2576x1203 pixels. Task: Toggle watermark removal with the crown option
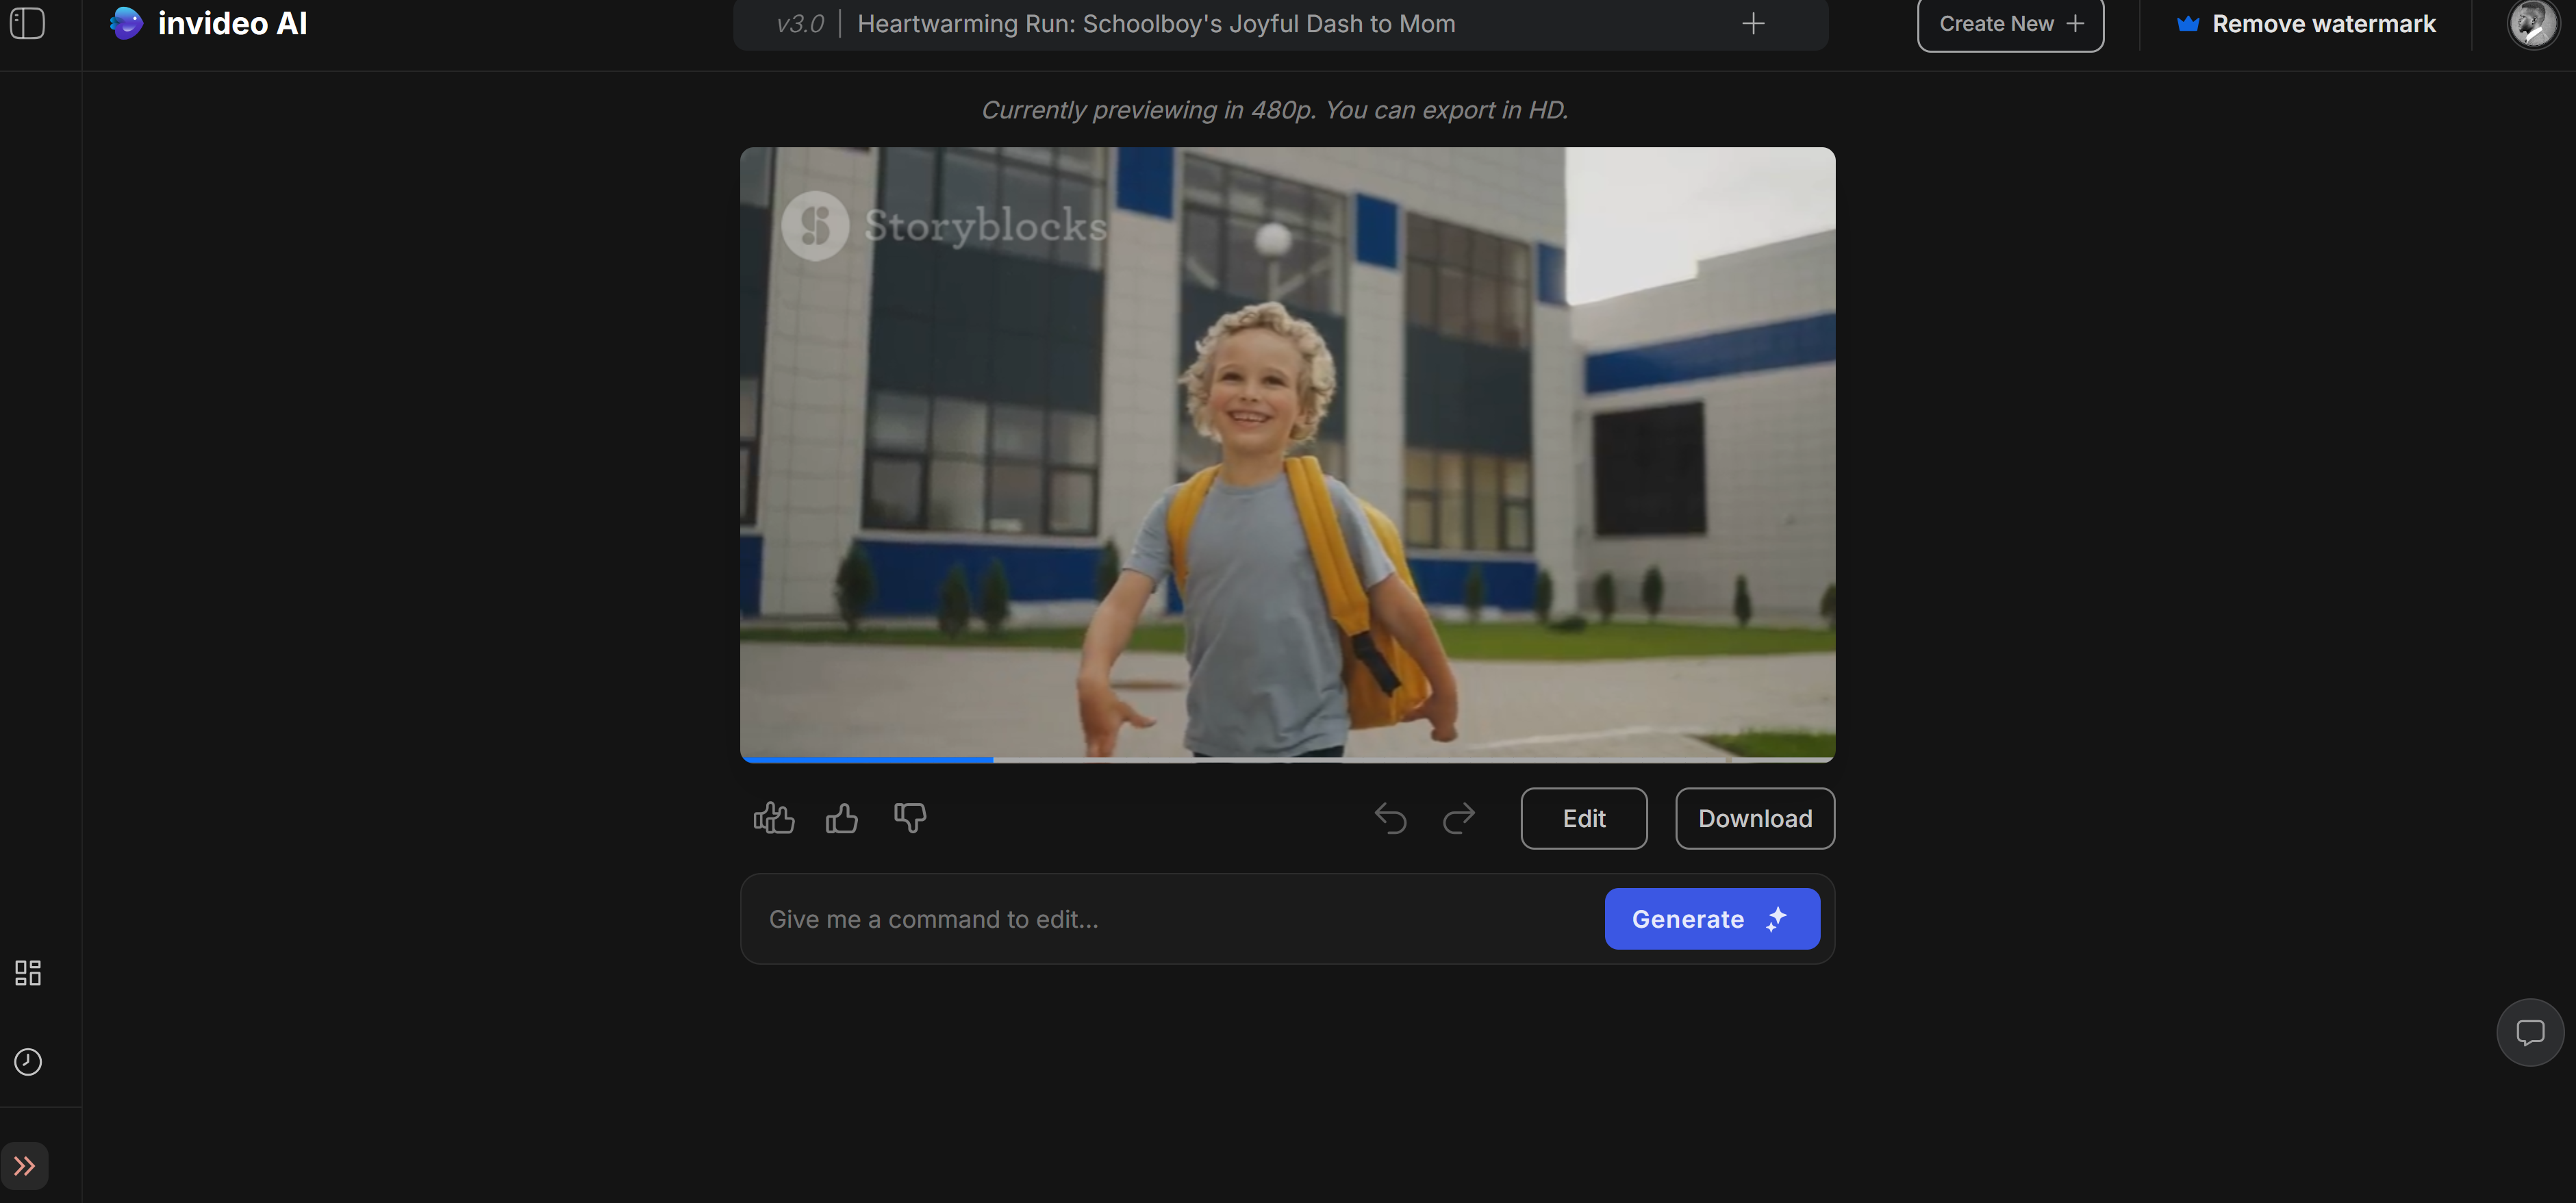coord(2306,23)
